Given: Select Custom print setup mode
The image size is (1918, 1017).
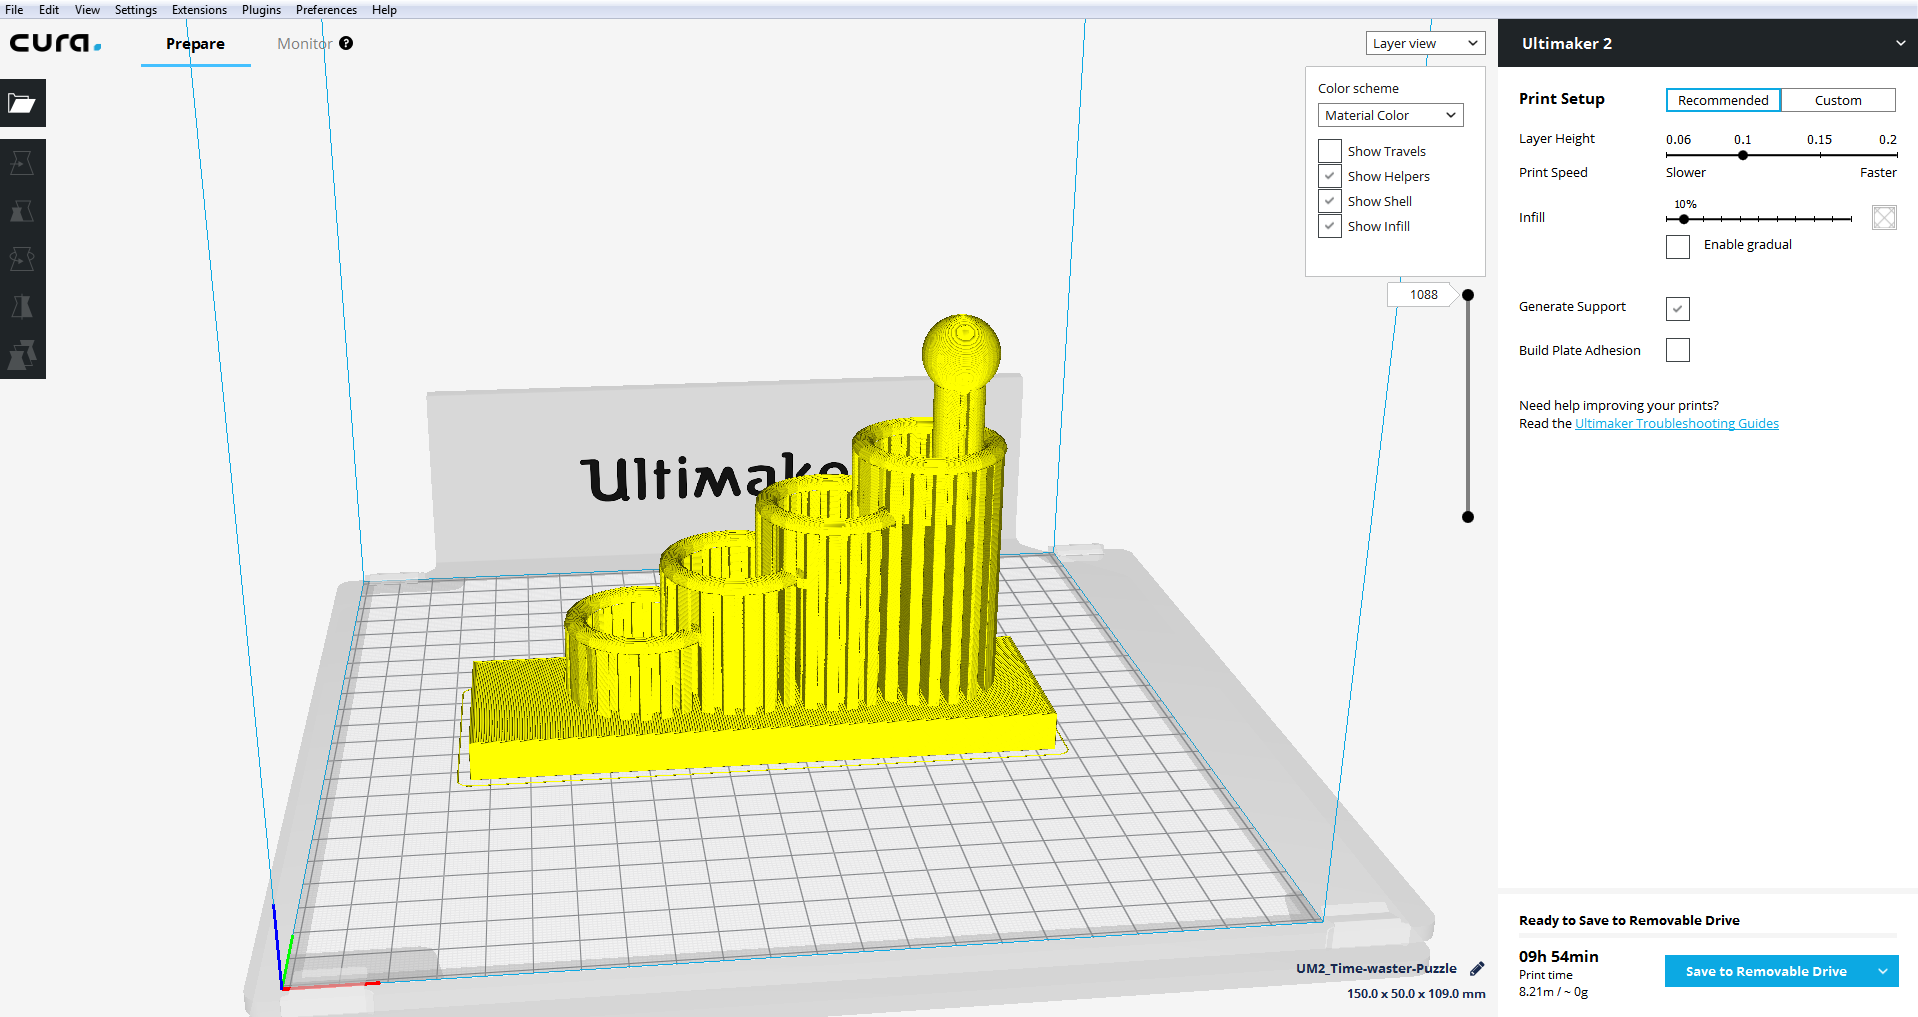Looking at the screenshot, I should [x=1838, y=100].
